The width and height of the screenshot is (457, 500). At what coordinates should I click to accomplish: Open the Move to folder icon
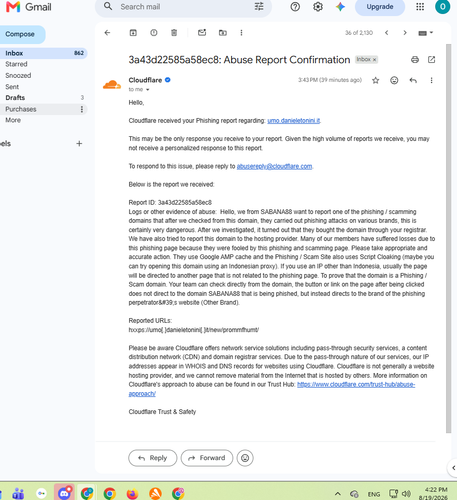(223, 33)
